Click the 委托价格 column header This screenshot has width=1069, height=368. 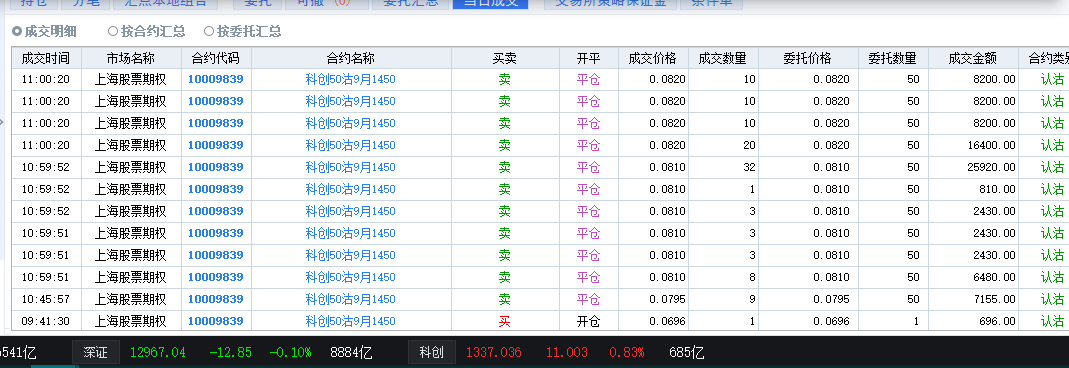pos(808,58)
